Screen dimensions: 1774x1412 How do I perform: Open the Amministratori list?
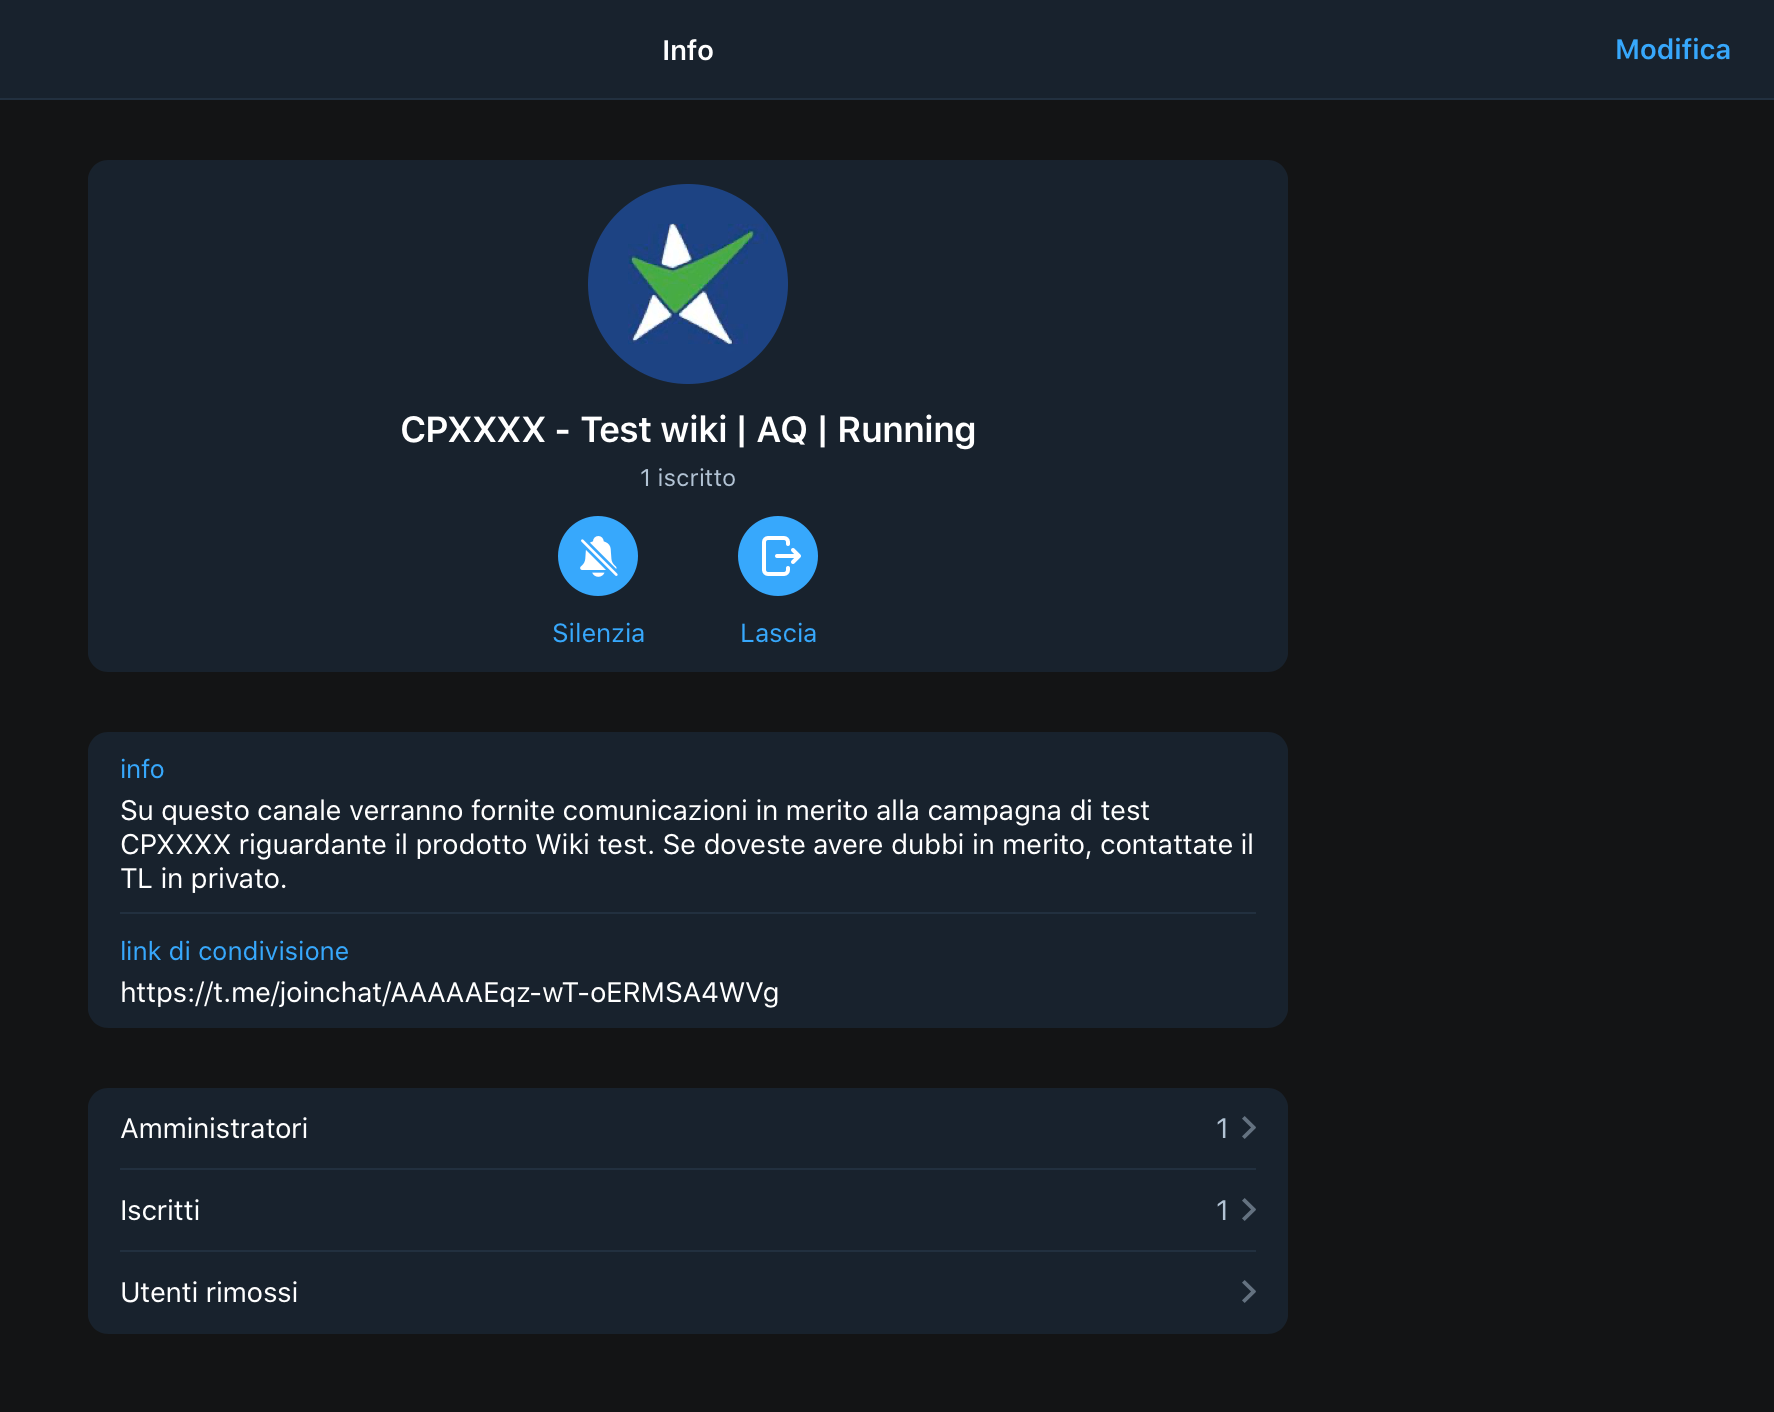coord(688,1128)
